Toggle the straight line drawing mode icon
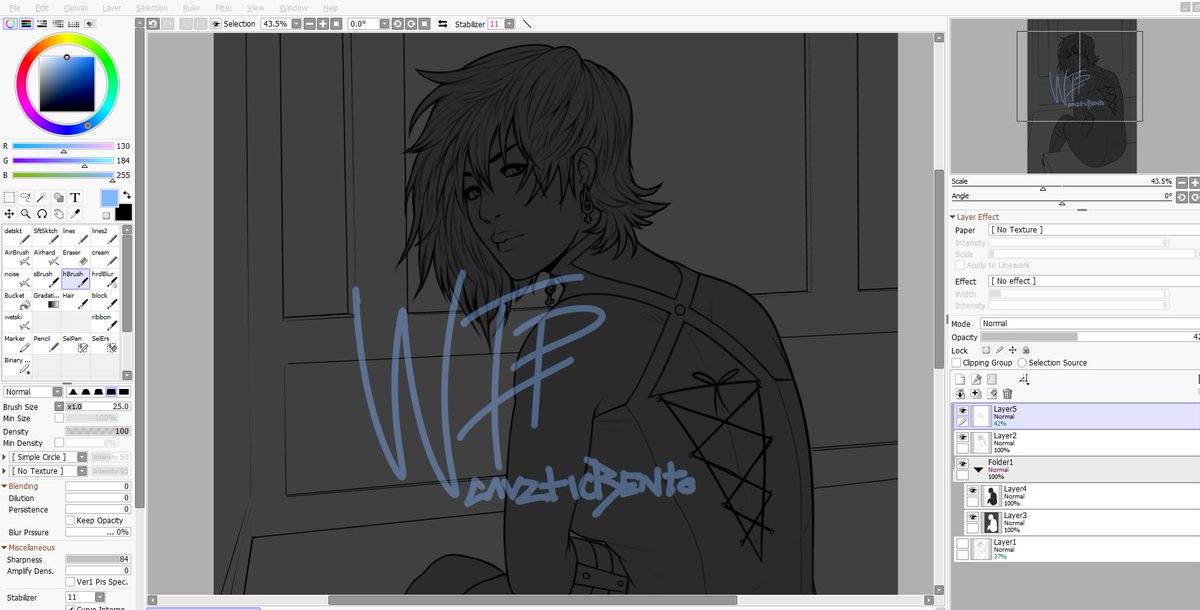1200x610 pixels. (527, 23)
